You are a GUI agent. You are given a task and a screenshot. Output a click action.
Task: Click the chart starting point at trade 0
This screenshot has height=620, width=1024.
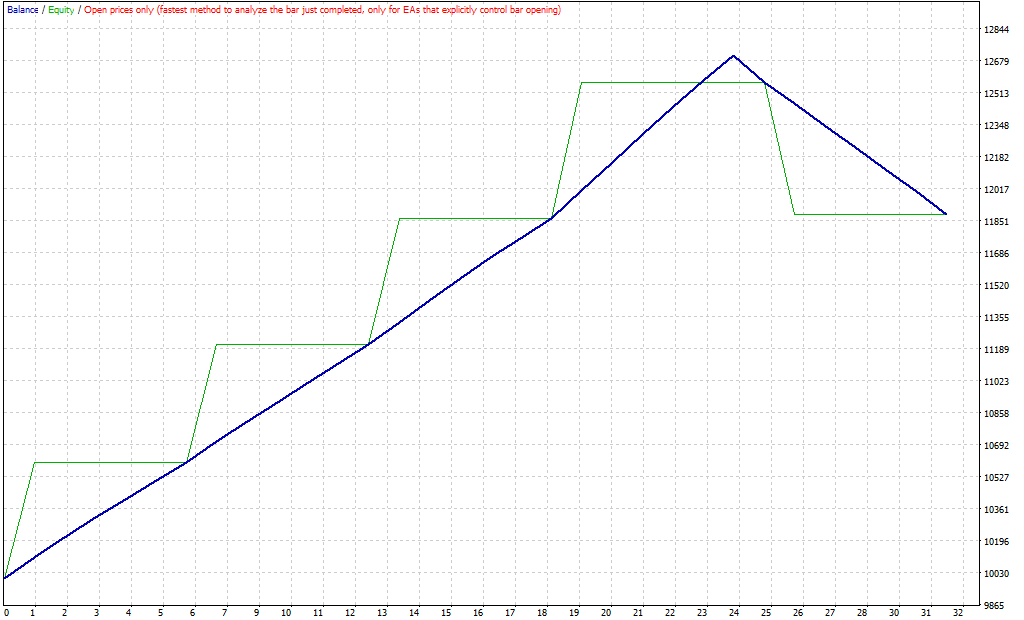[x=5, y=578]
